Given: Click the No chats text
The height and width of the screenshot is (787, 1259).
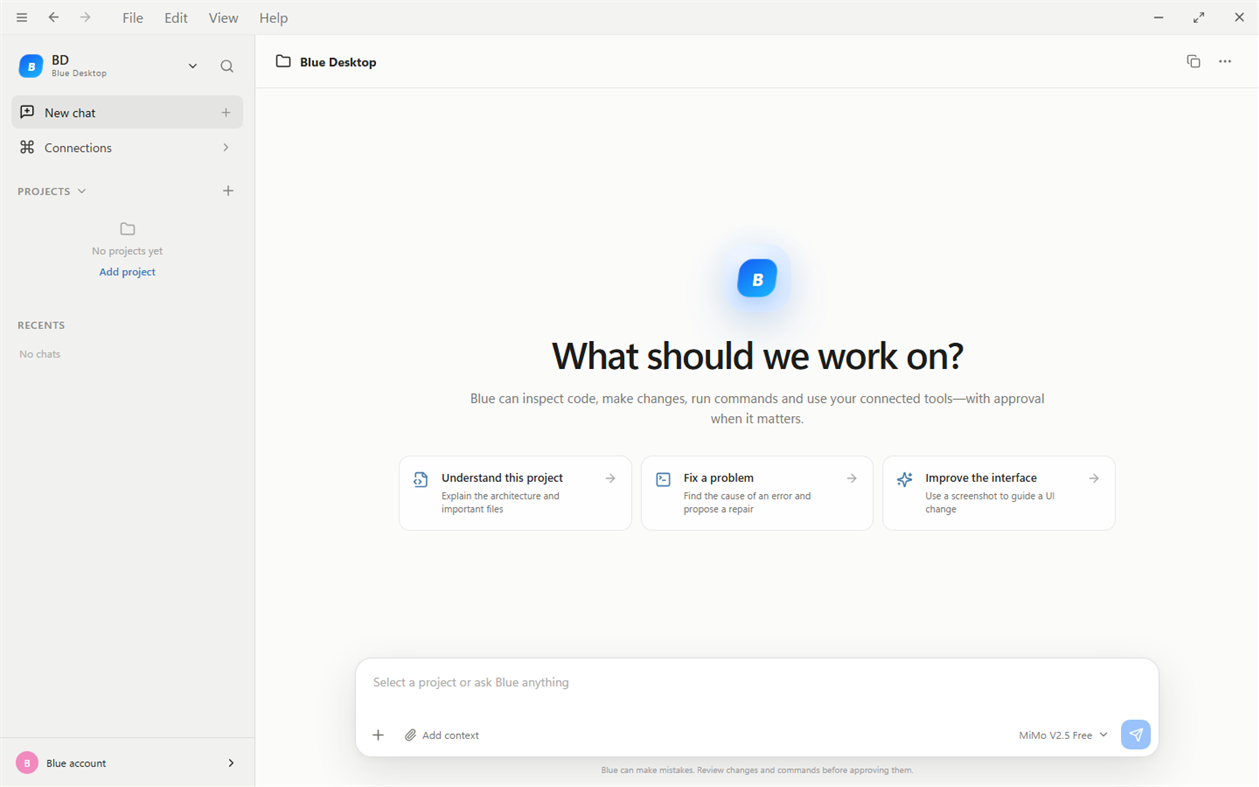Looking at the screenshot, I should 40,354.
